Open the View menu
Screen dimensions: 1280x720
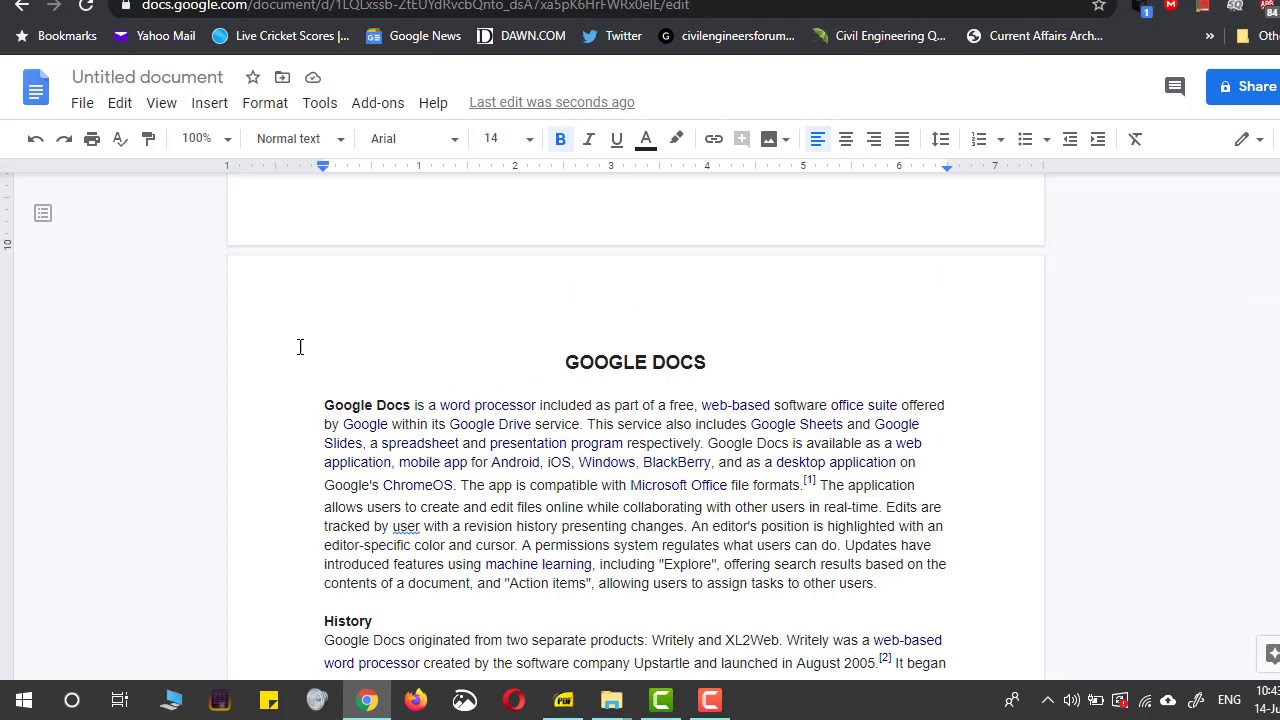coord(161,103)
